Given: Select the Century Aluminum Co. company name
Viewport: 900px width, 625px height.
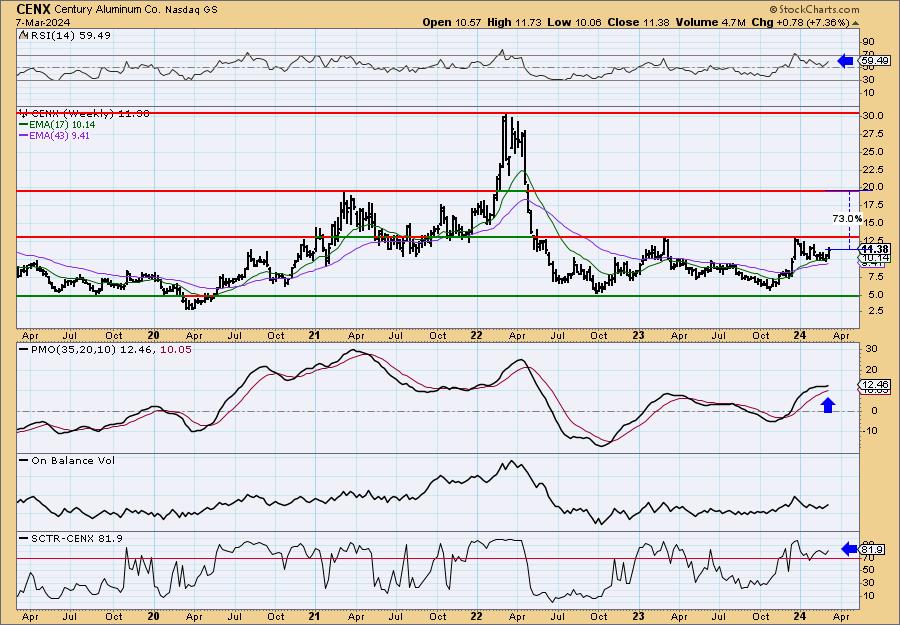Looking at the screenshot, I should click(x=108, y=10).
